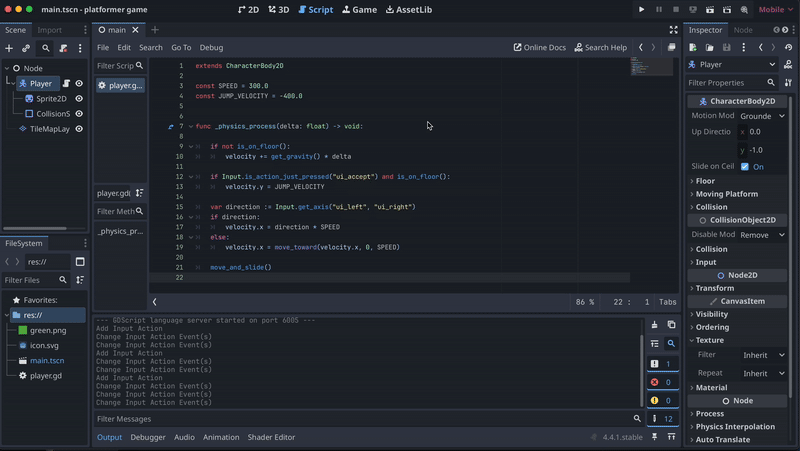Screen dimensions: 800x451
Task: Open the Debug menu in script editor
Action: (x=211, y=47)
